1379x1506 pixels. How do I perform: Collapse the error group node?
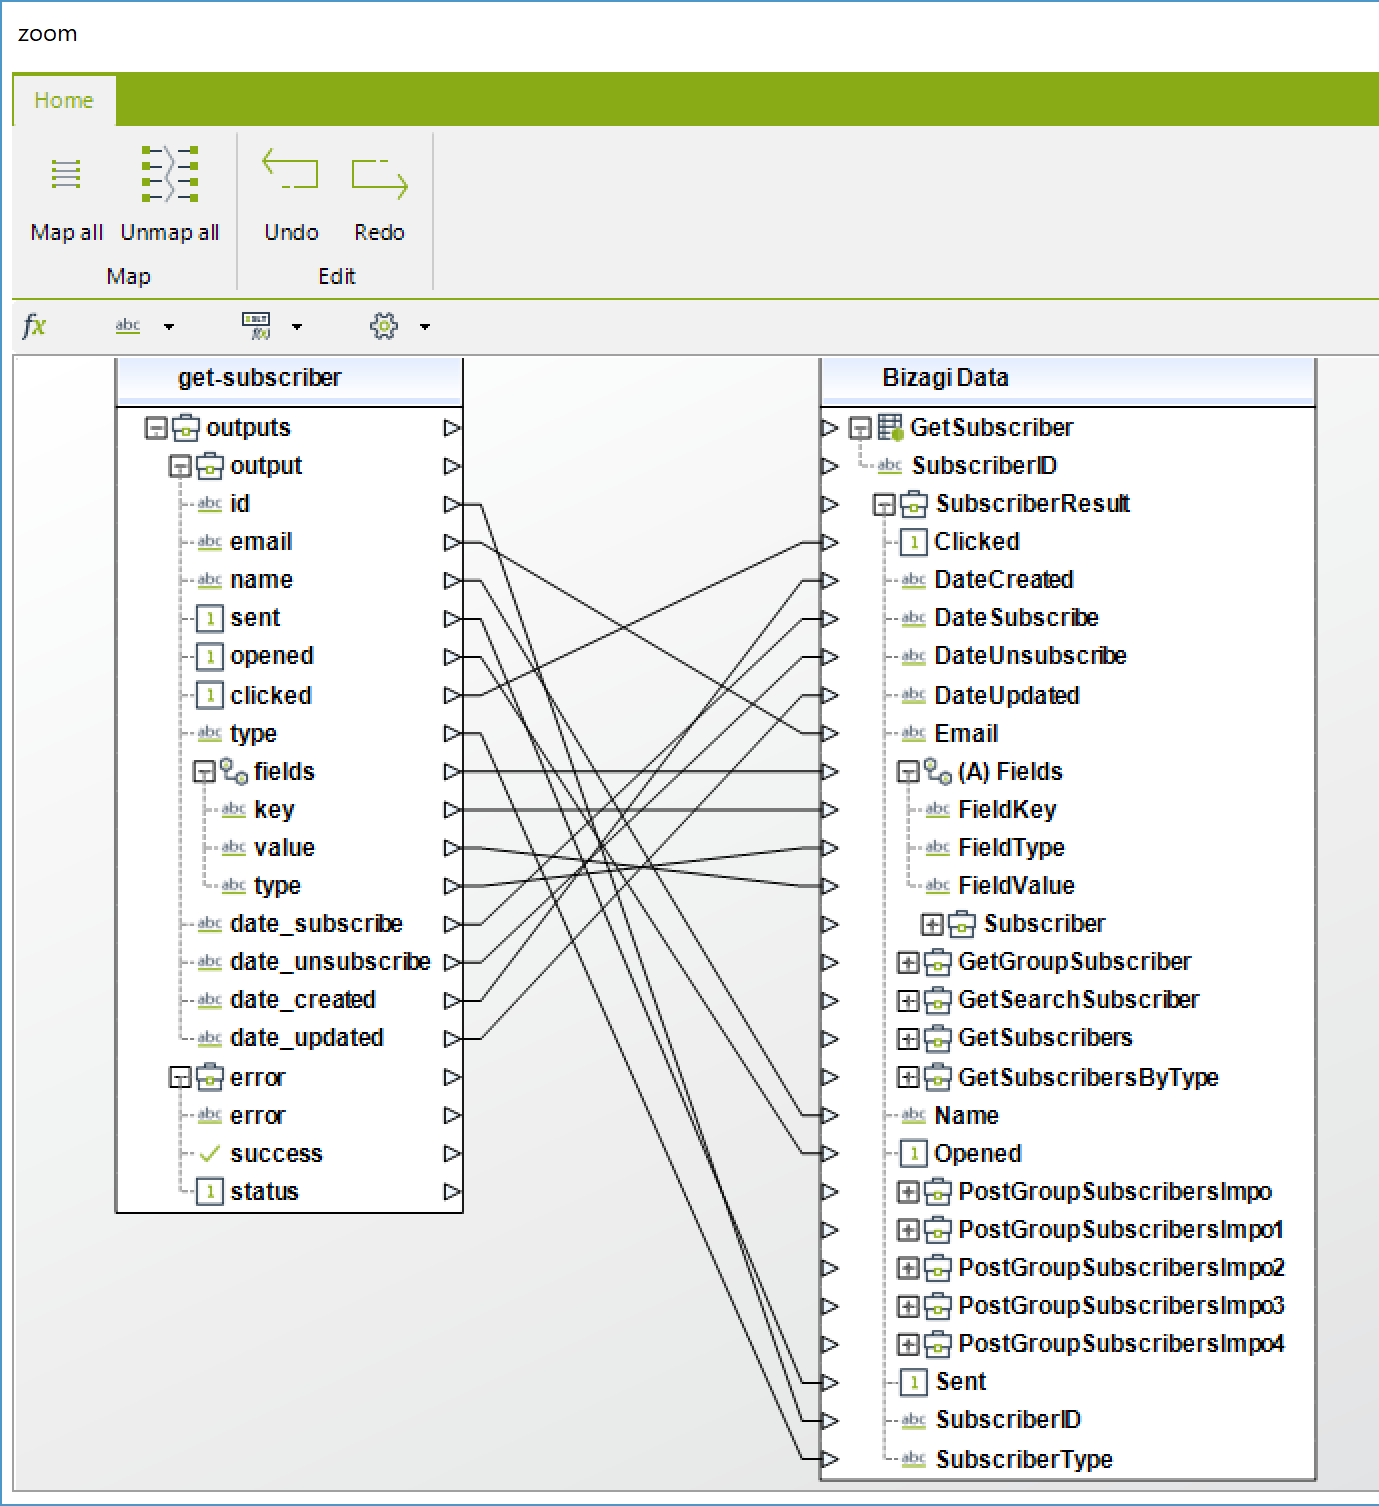click(x=180, y=1078)
